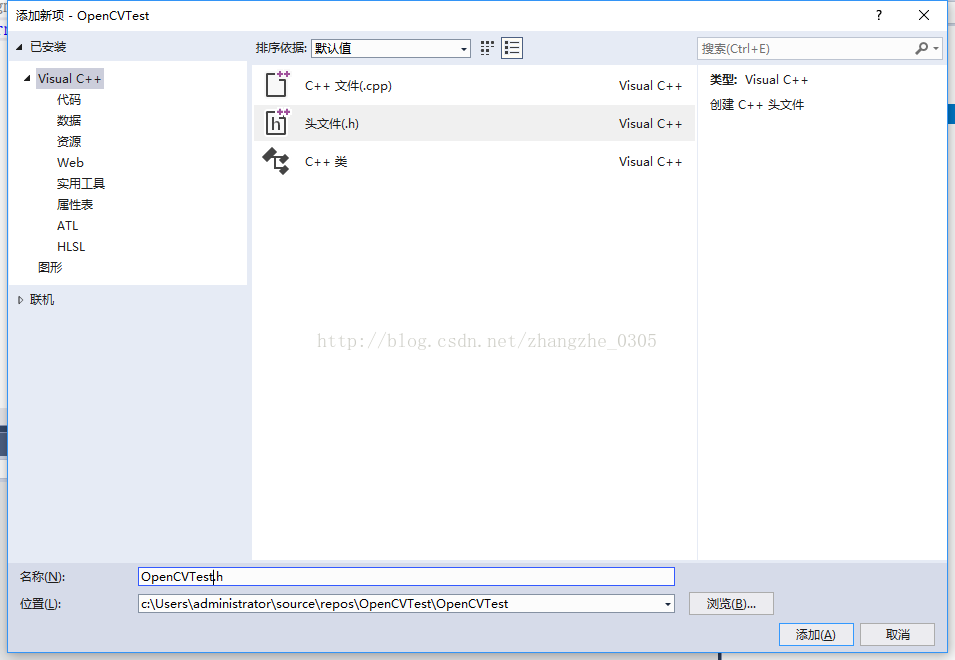Select the 属性表 category
This screenshot has width=955, height=660.
pyautogui.click(x=75, y=205)
